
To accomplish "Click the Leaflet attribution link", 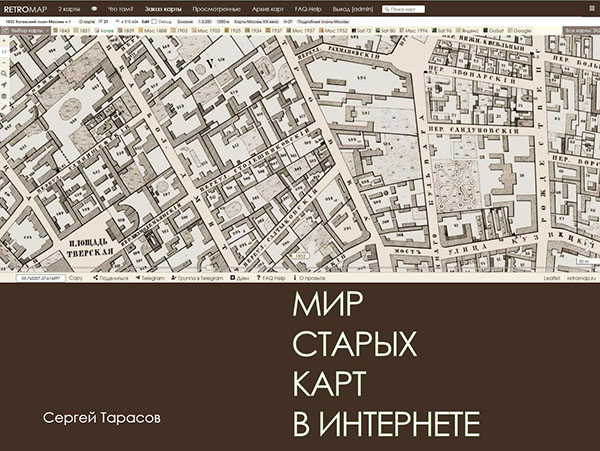I will pos(552,278).
